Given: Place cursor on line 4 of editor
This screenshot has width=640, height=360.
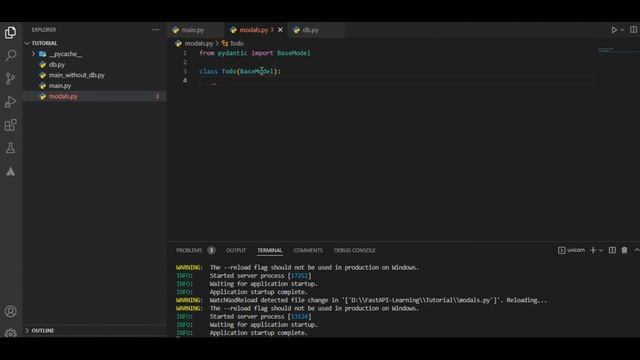Looking at the screenshot, I should (x=396, y=80).
